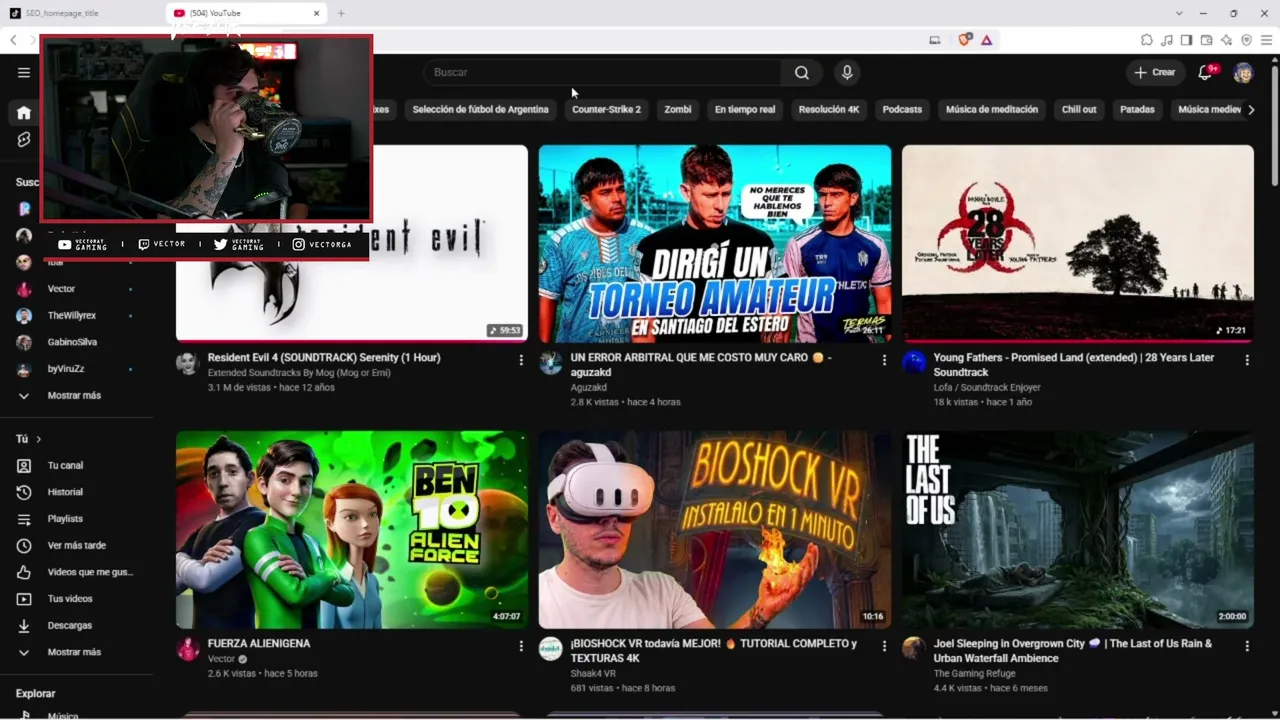Filter by Selección de fútbol de Argentina
The image size is (1280, 720).
coord(480,110)
